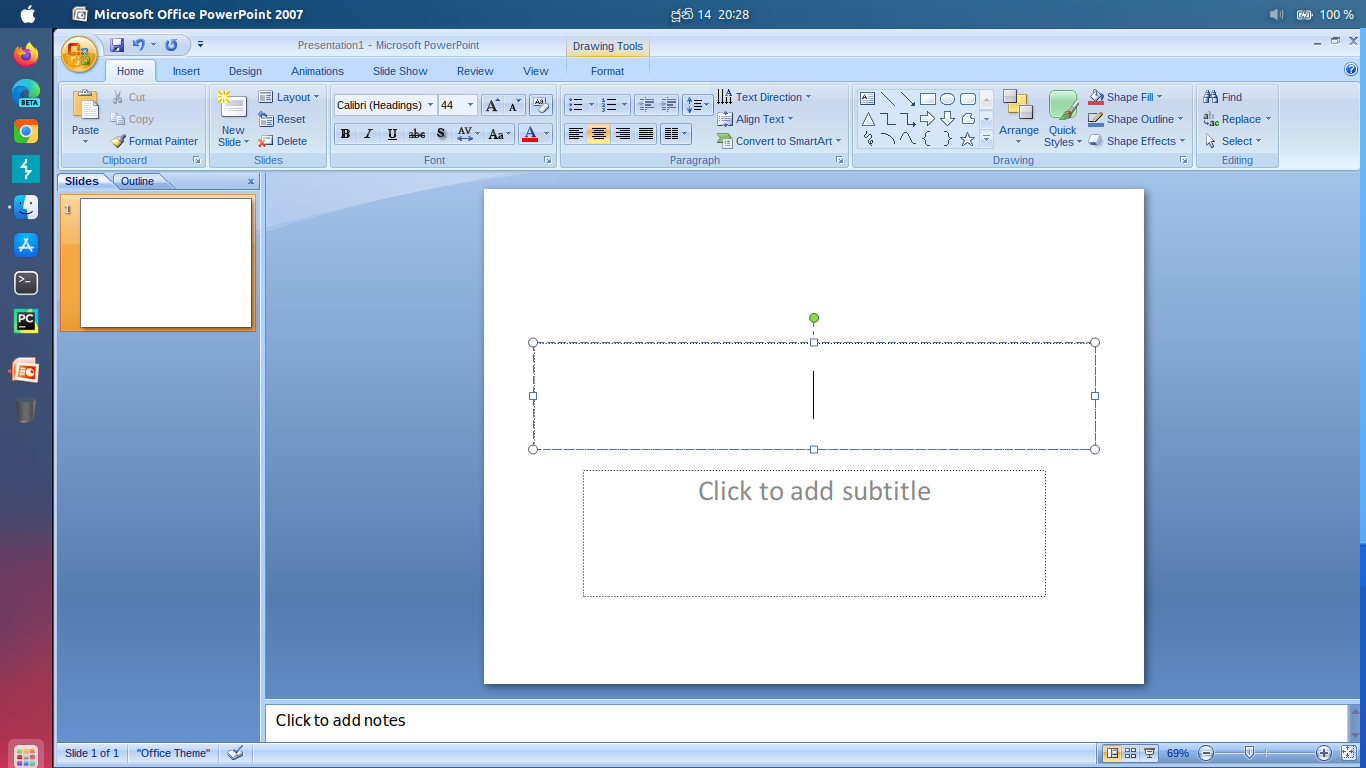
Task: Click the zoom slider handle
Action: [1249, 753]
